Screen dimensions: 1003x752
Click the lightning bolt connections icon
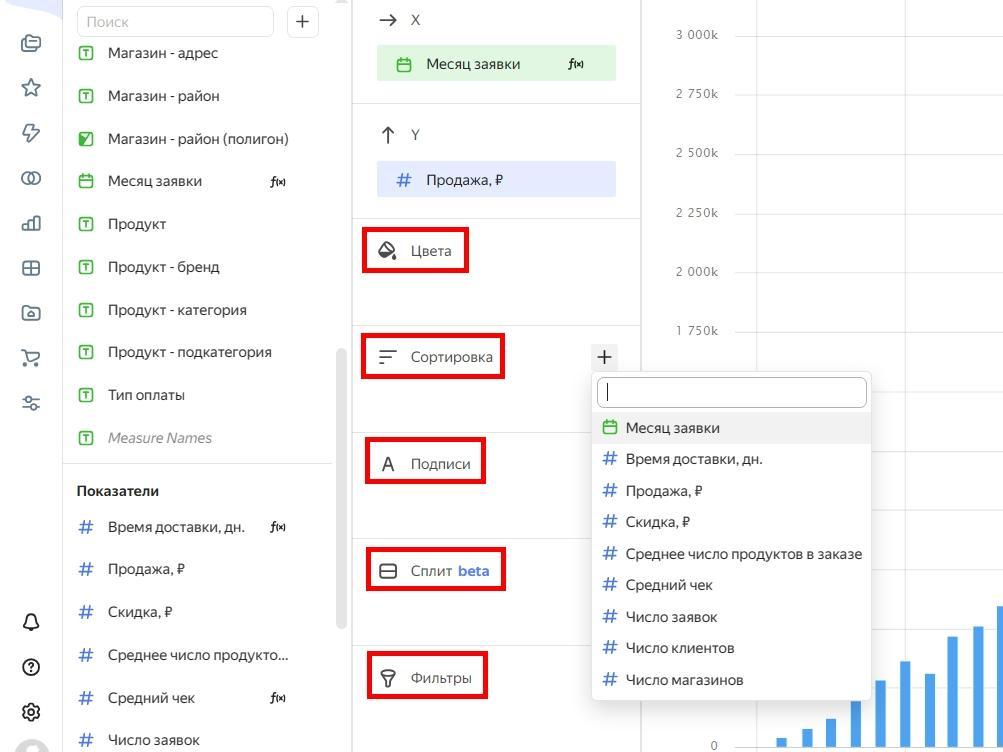(x=31, y=132)
